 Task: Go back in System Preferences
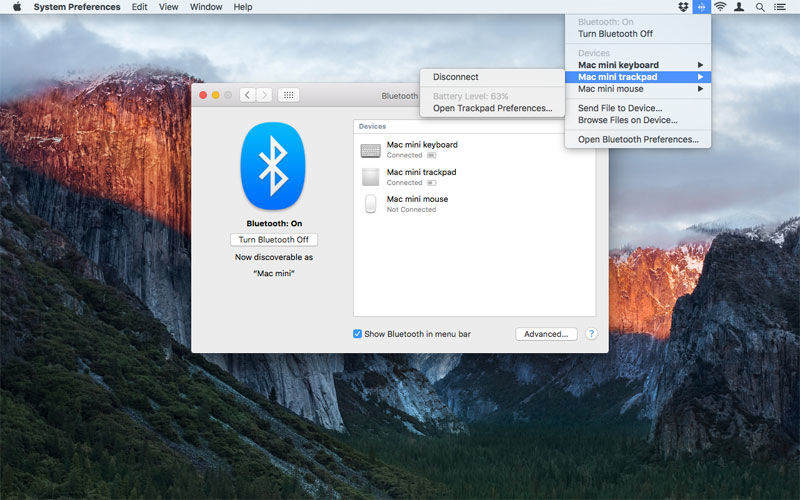247,95
